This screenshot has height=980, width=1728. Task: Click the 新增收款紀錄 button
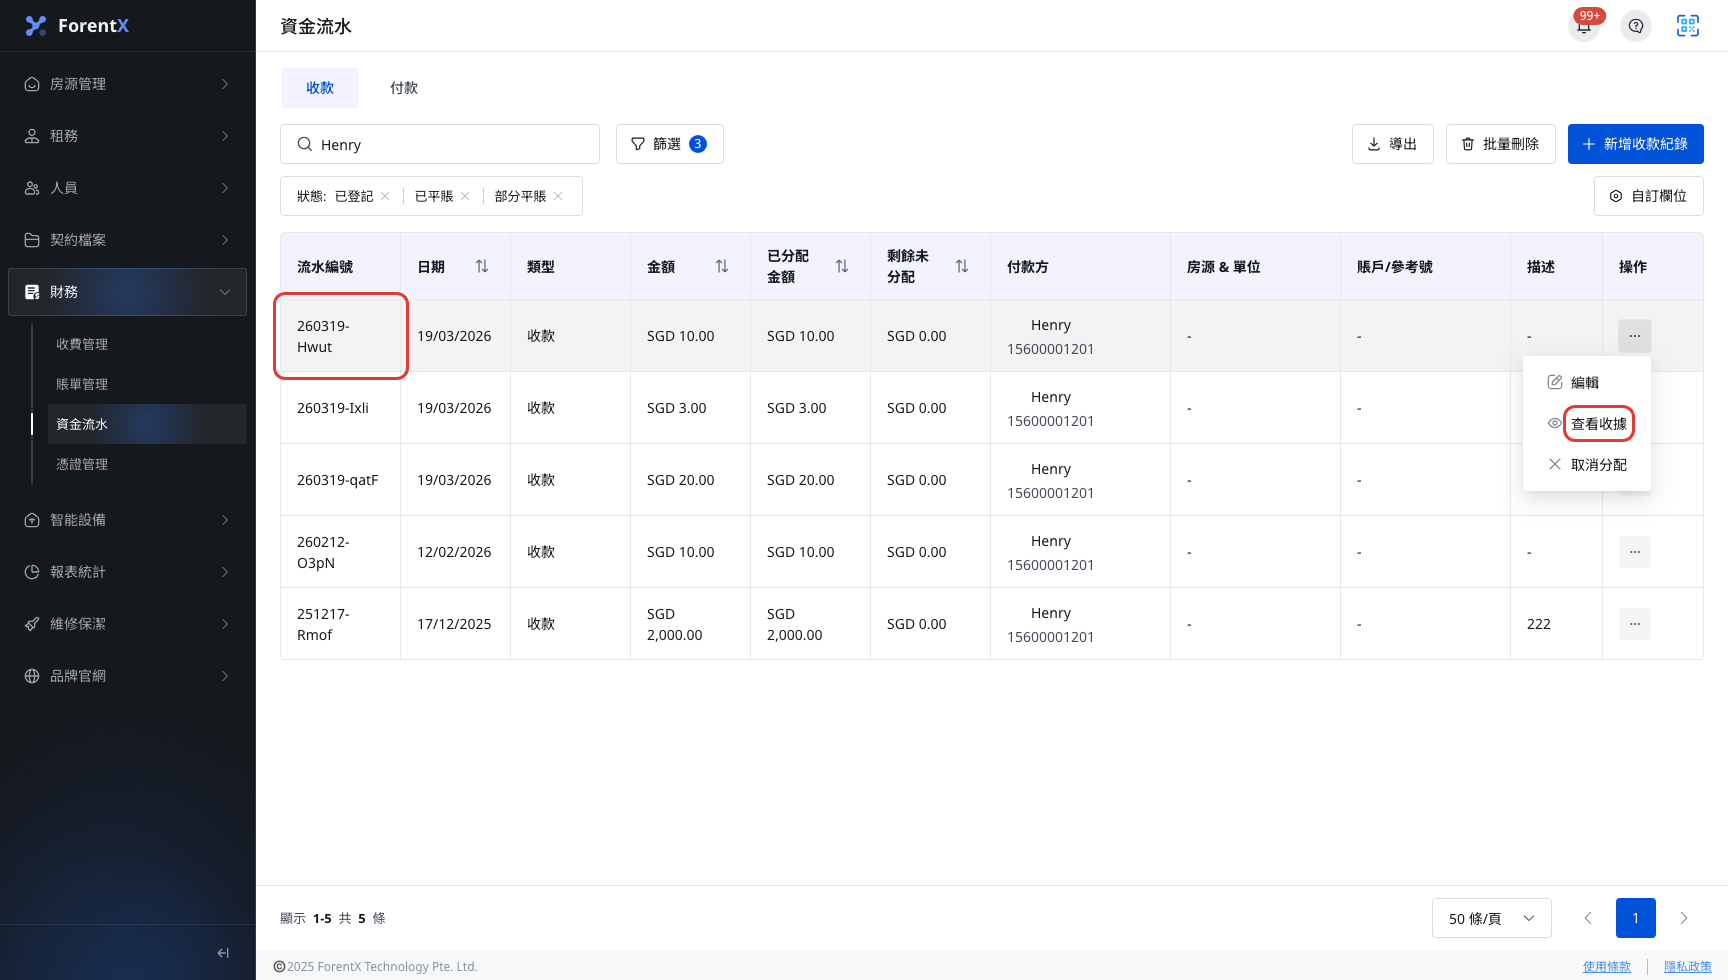(1636, 144)
